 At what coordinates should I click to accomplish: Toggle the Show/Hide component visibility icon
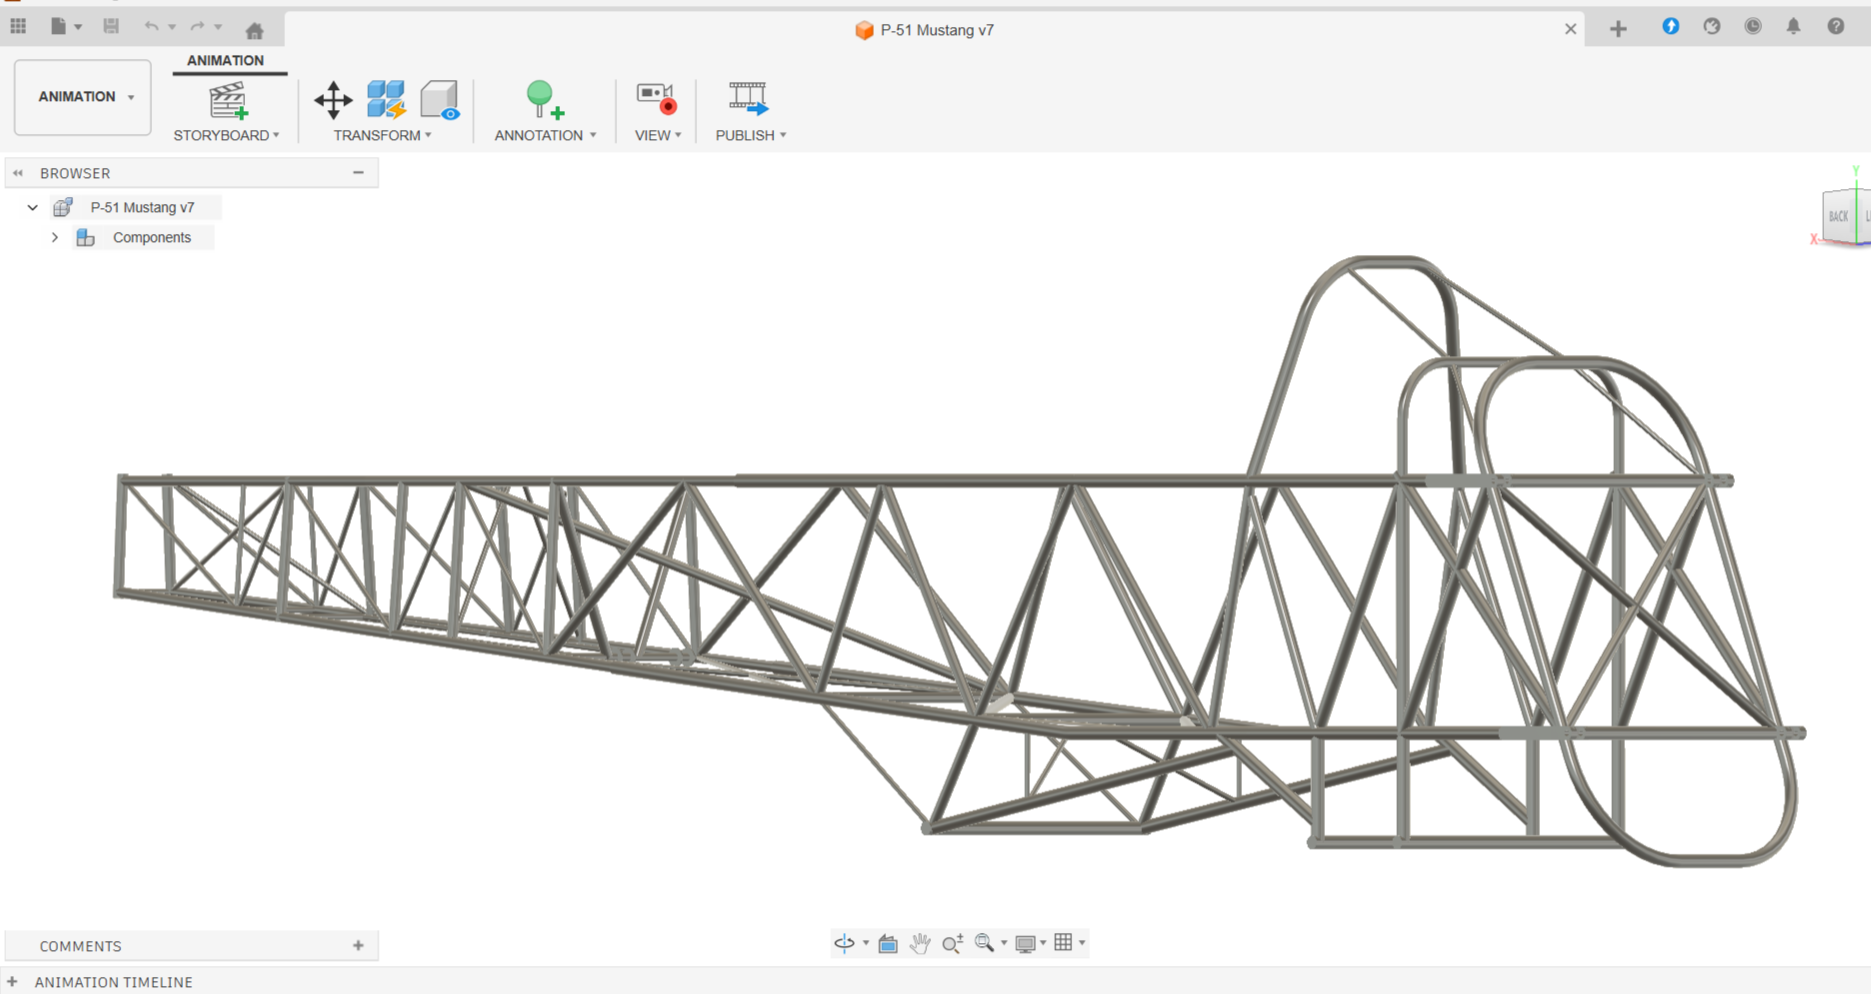coord(439,100)
